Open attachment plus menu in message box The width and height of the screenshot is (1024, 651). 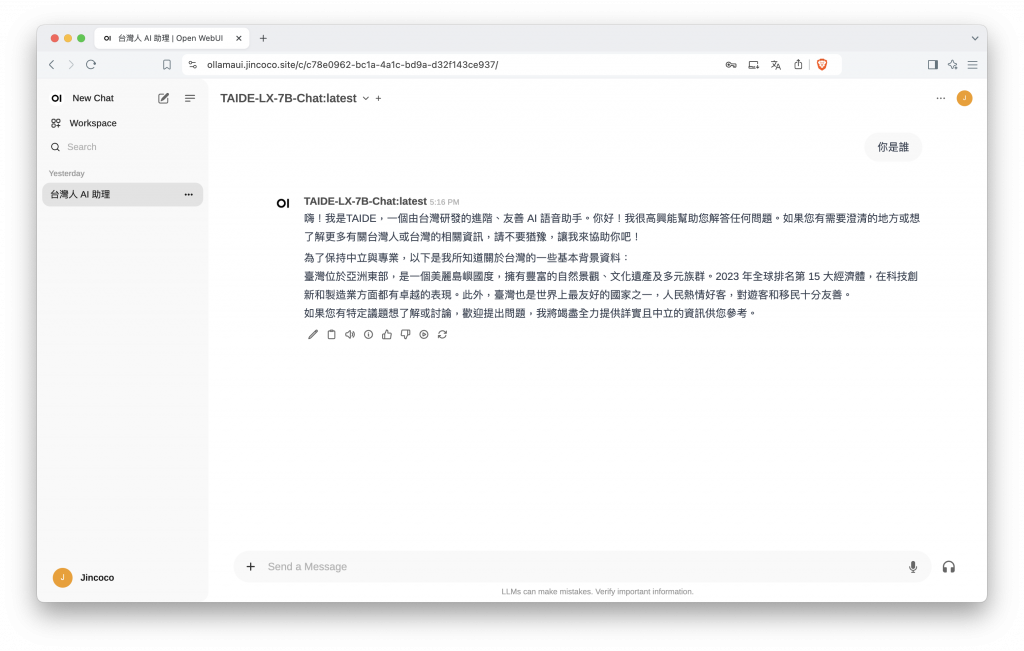coord(251,567)
